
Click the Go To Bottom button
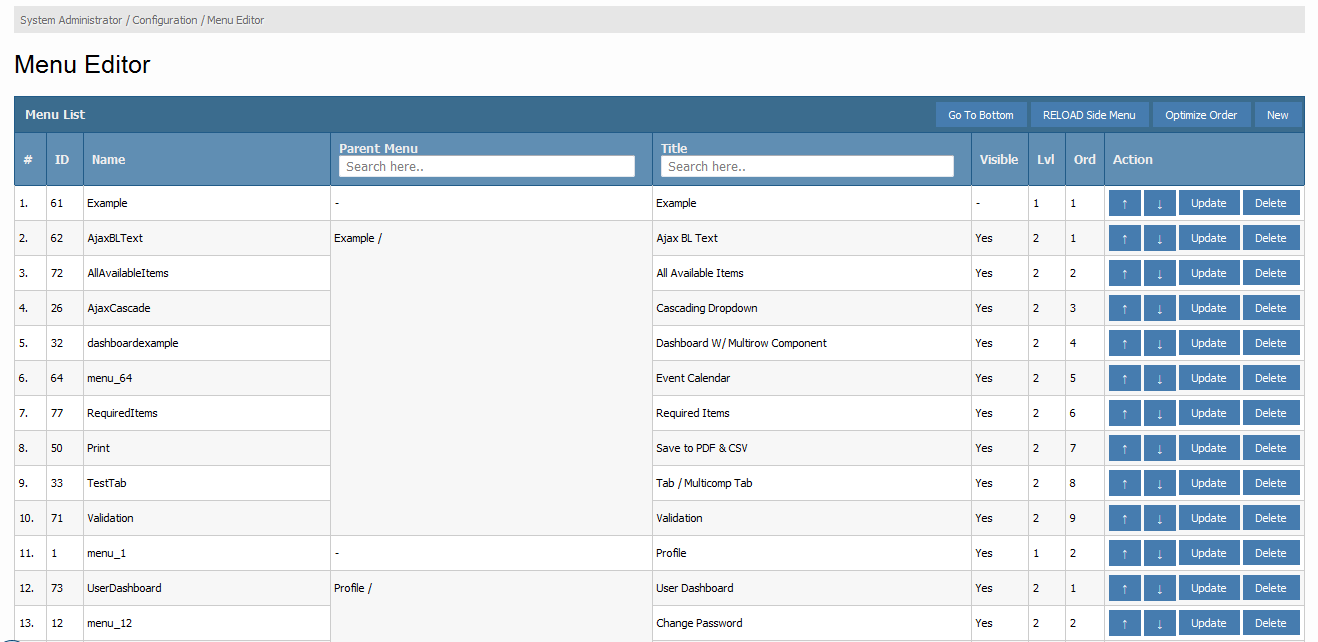coord(980,115)
